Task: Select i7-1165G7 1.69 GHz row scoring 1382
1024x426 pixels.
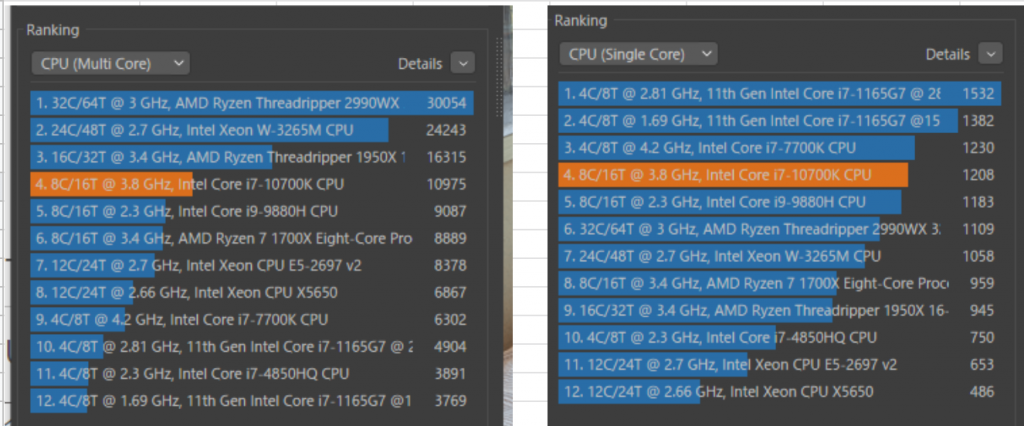Action: click(x=780, y=121)
